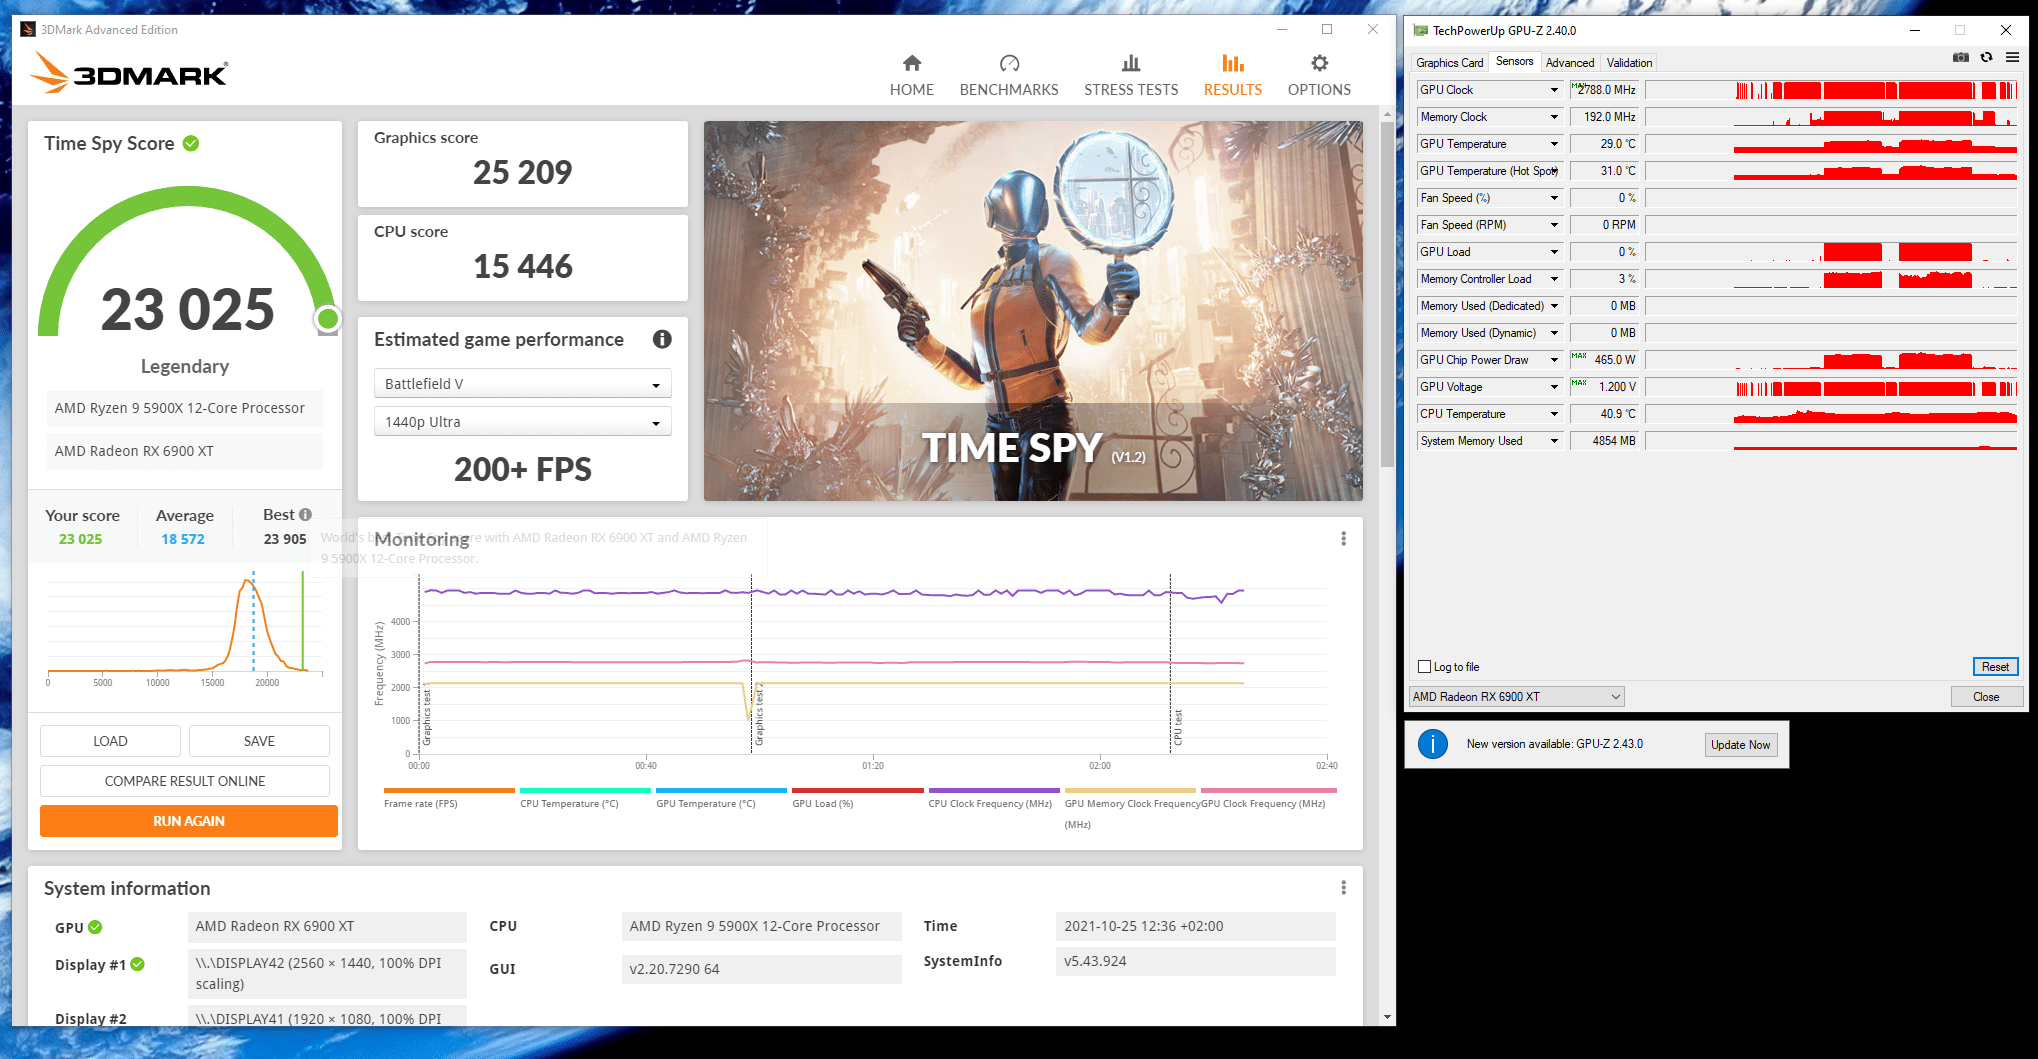
Task: Expand the System Memory Used dropdown
Action: tap(1554, 441)
